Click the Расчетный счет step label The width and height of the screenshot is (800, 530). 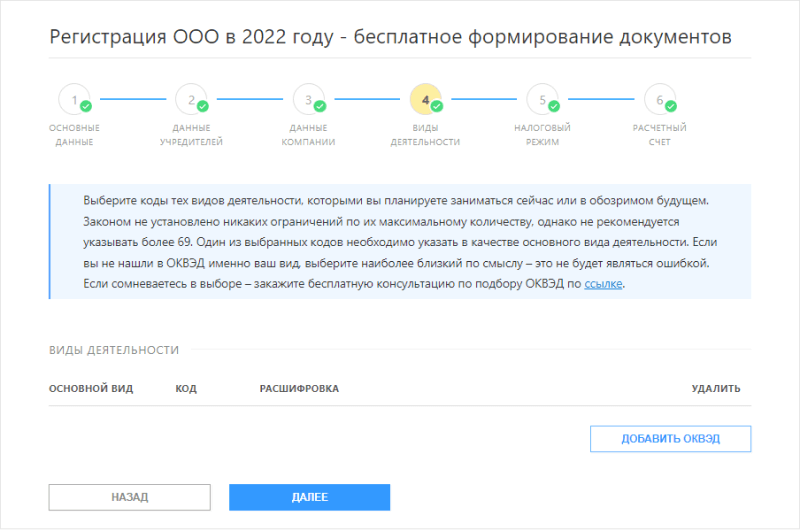(x=660, y=135)
